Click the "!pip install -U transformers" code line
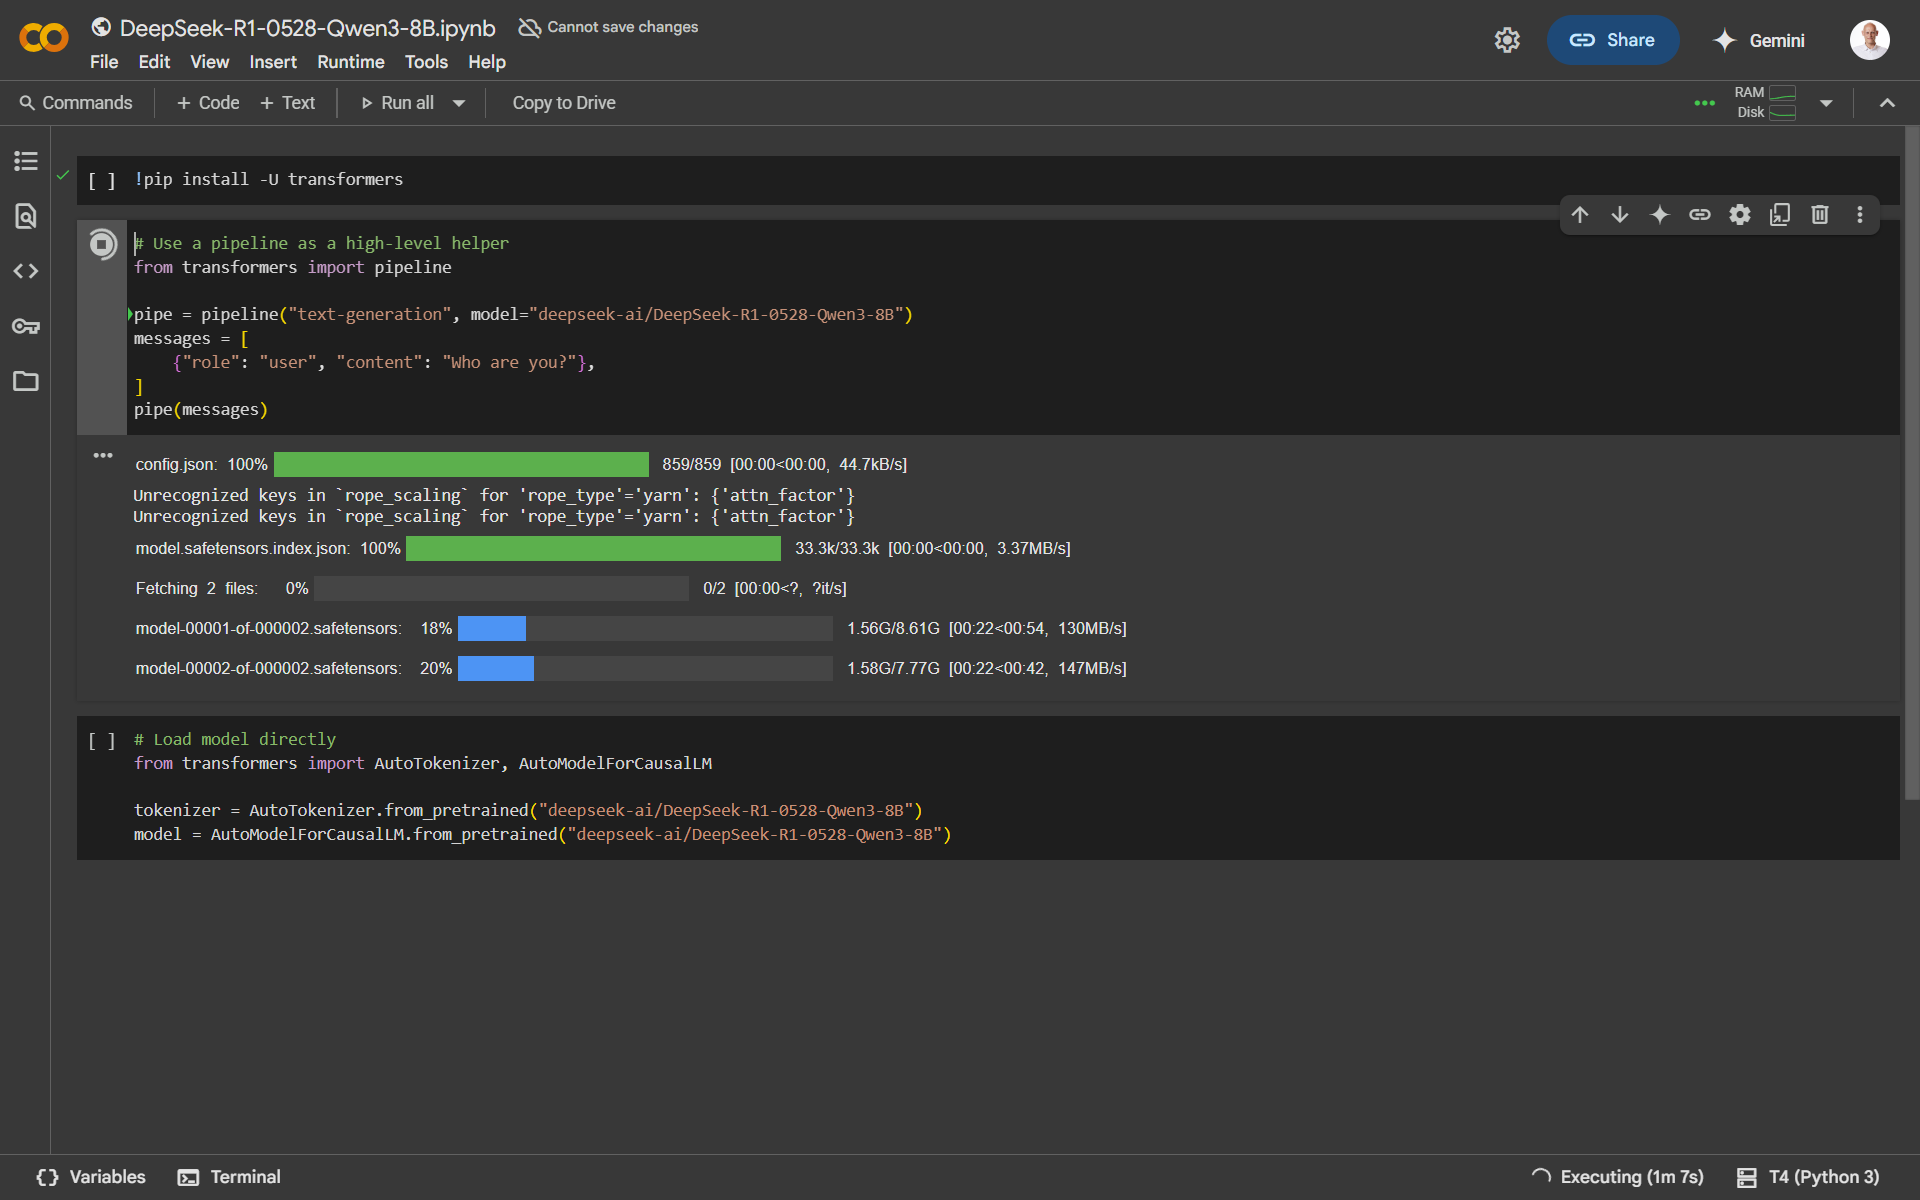Screen dimensions: 1920x1200 [x=269, y=179]
